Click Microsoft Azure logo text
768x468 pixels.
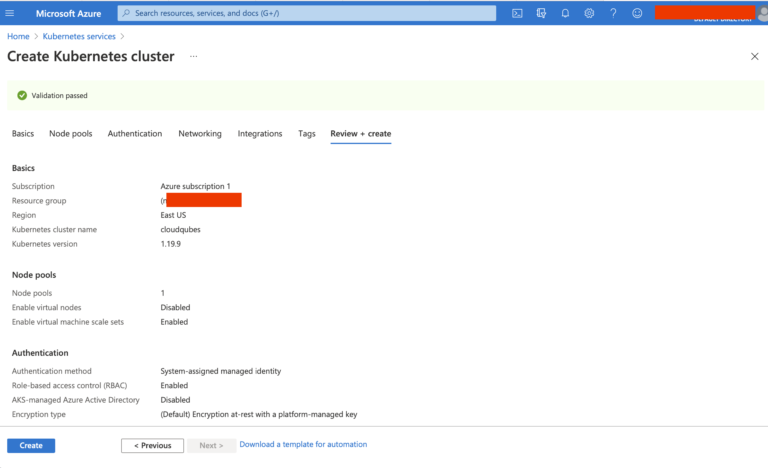click(x=68, y=13)
